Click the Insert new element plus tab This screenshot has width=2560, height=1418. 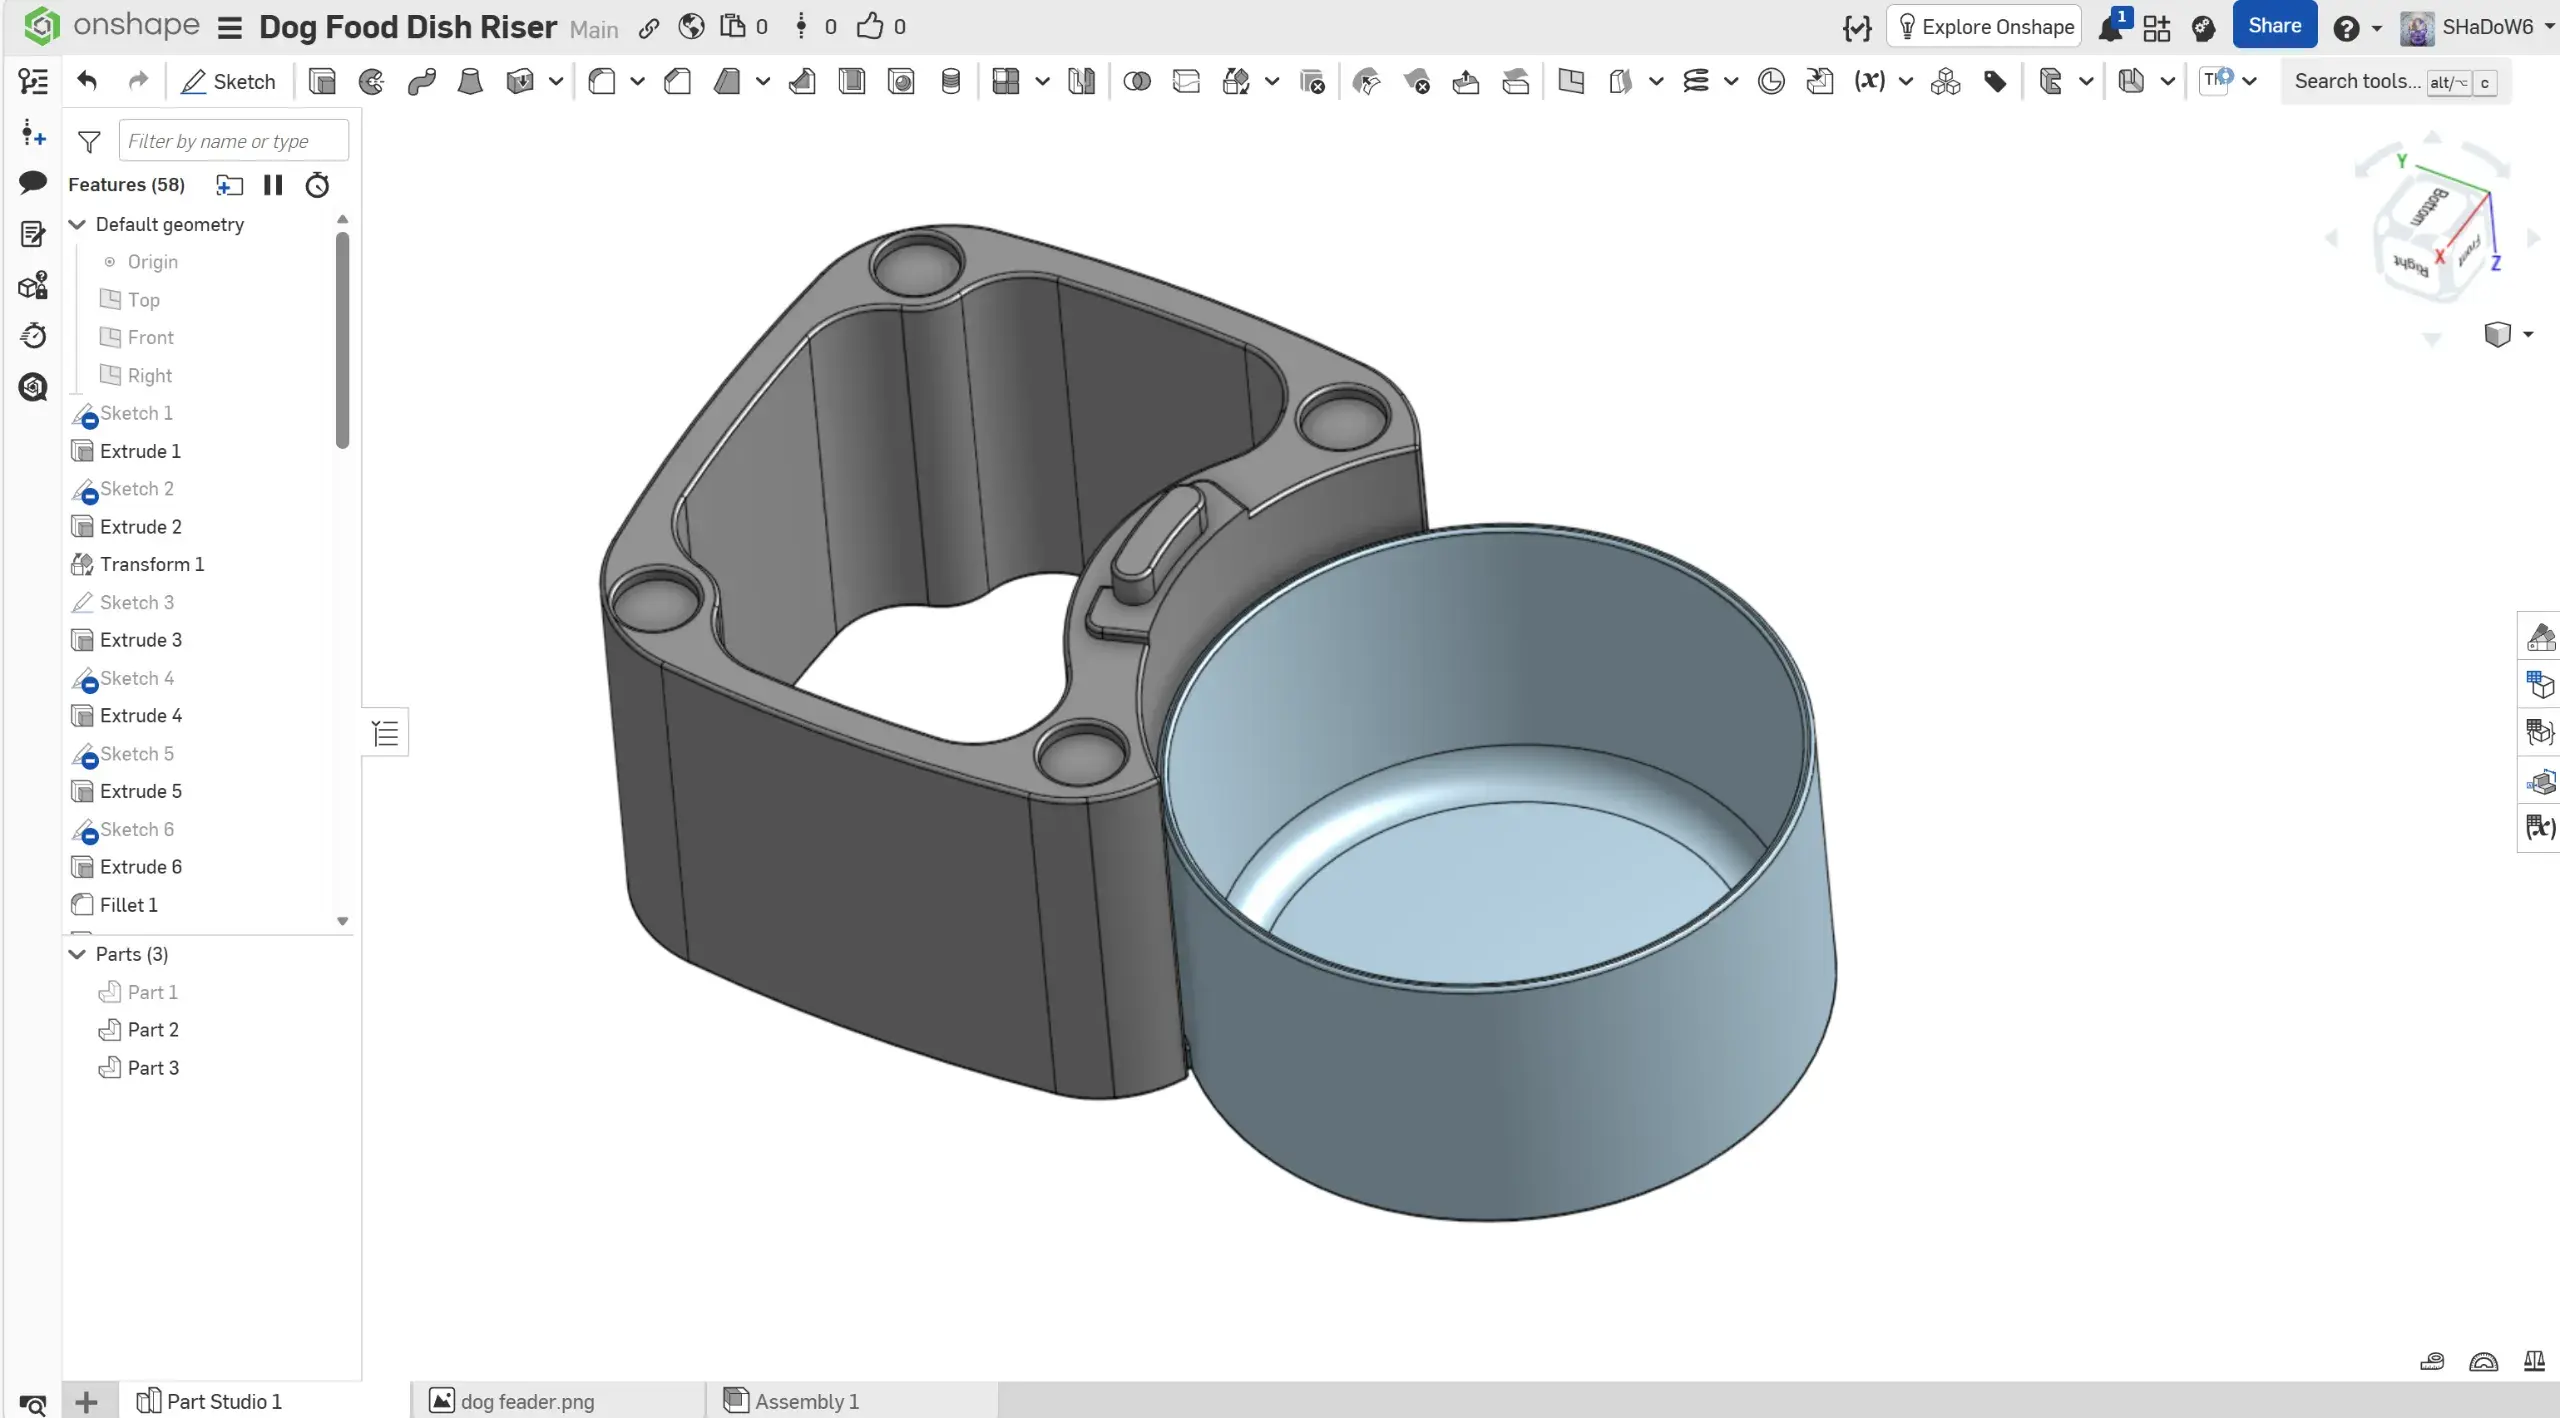[x=87, y=1402]
